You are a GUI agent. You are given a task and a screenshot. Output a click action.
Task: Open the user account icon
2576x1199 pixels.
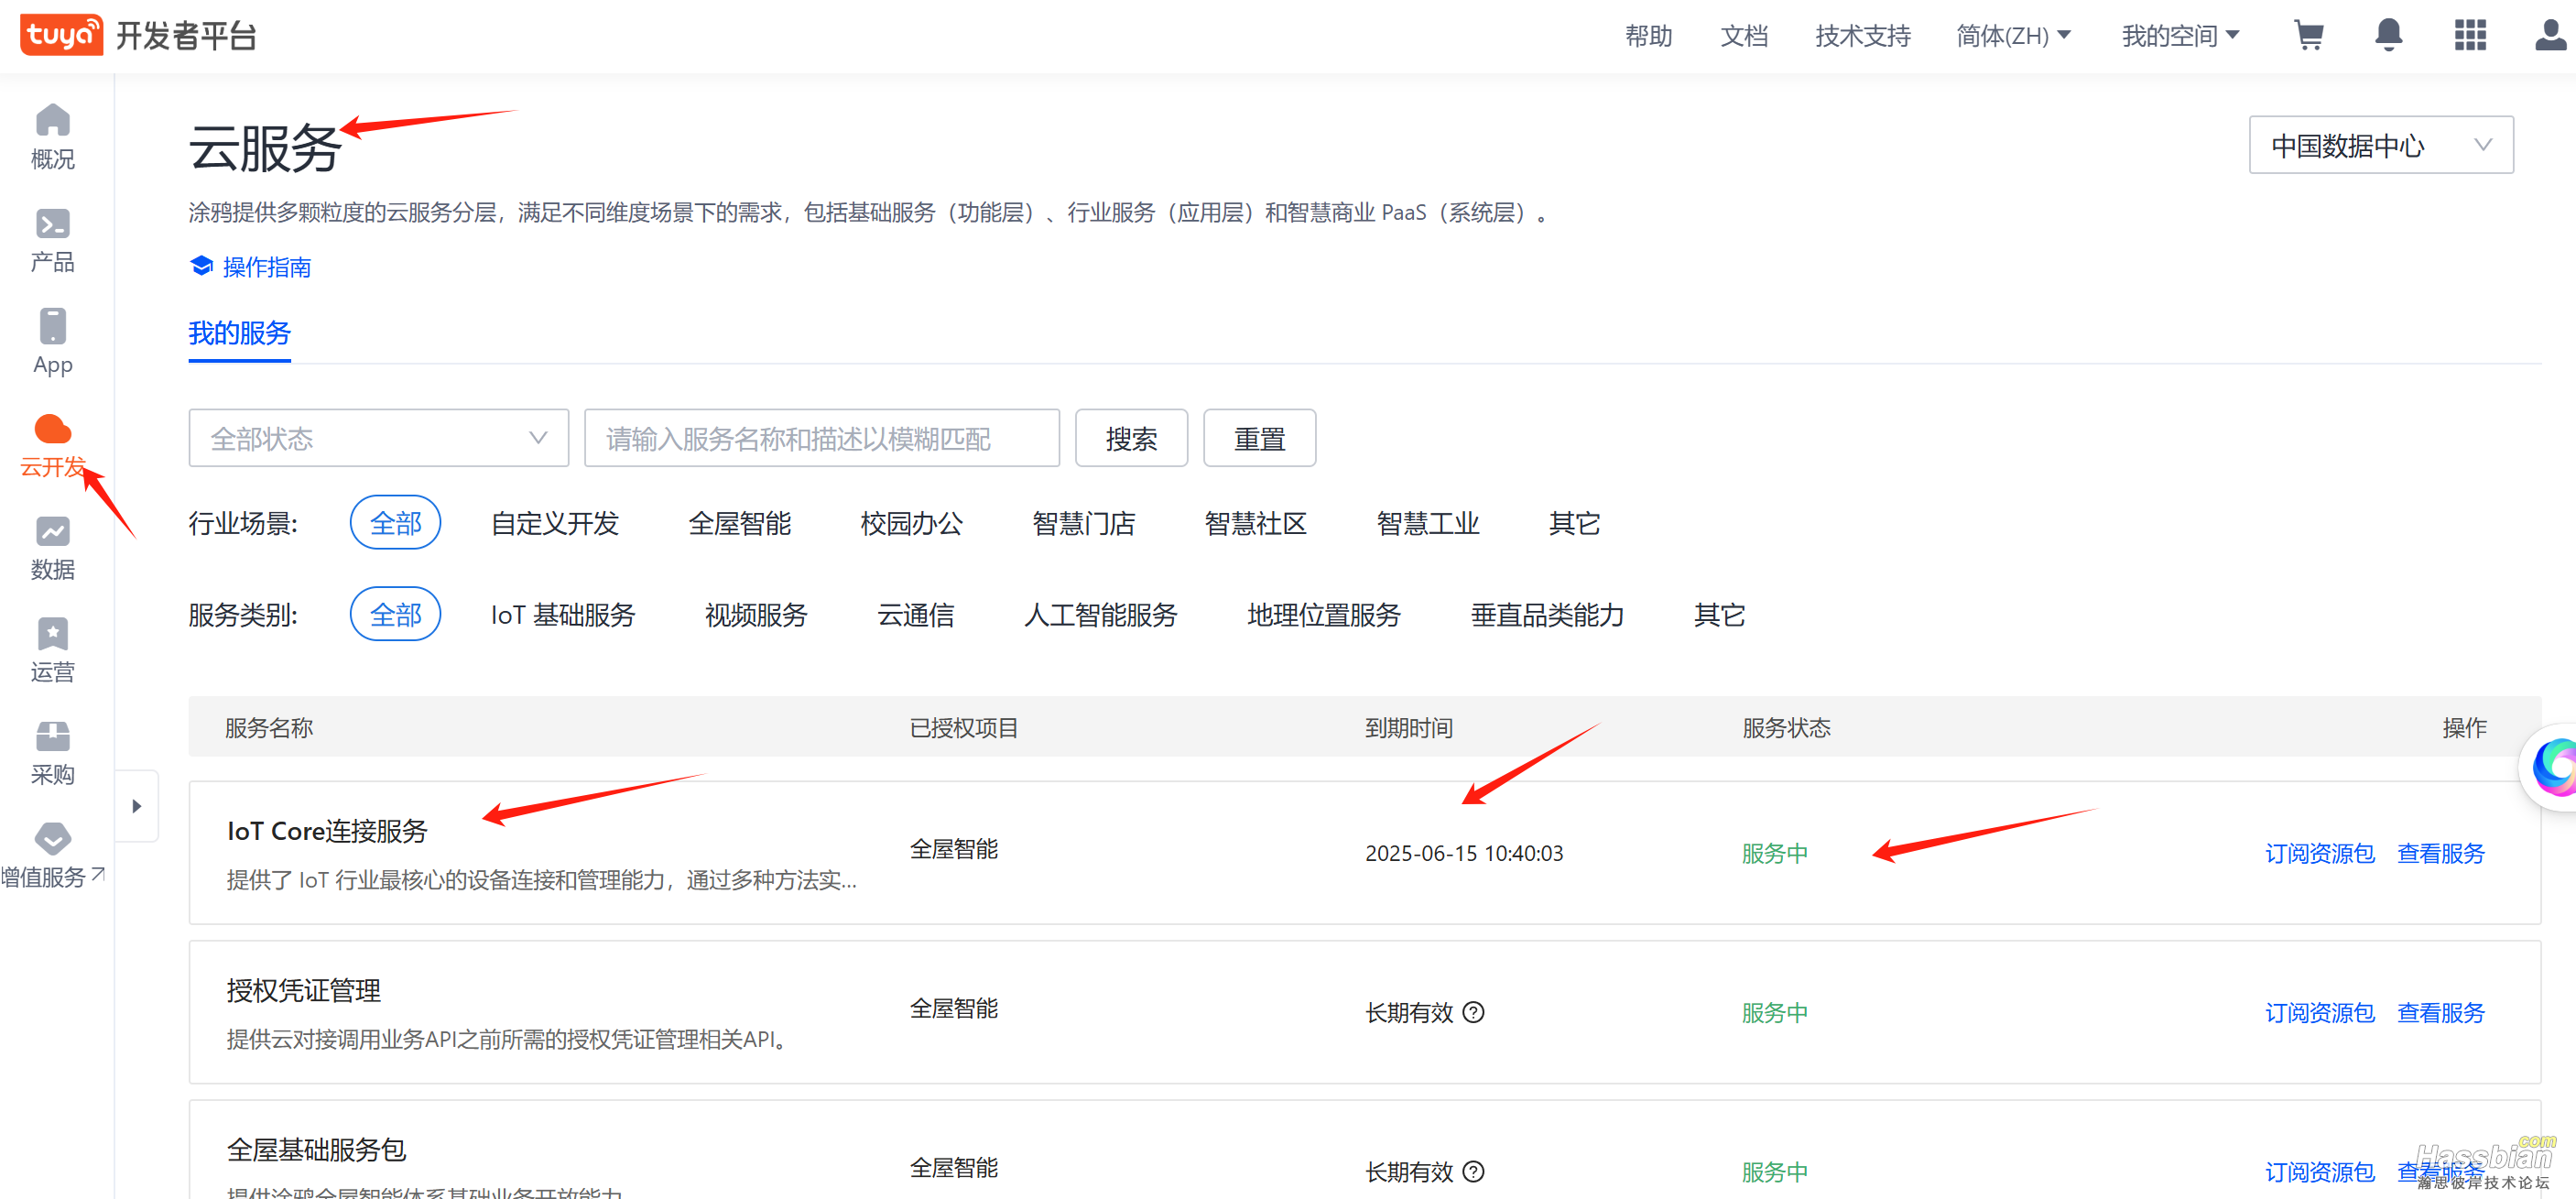[2550, 35]
